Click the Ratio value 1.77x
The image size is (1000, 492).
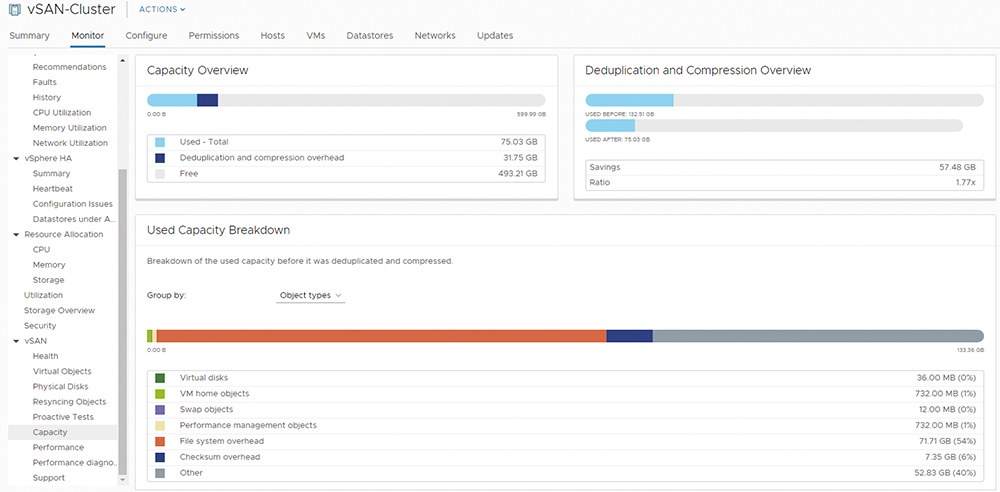tap(966, 183)
